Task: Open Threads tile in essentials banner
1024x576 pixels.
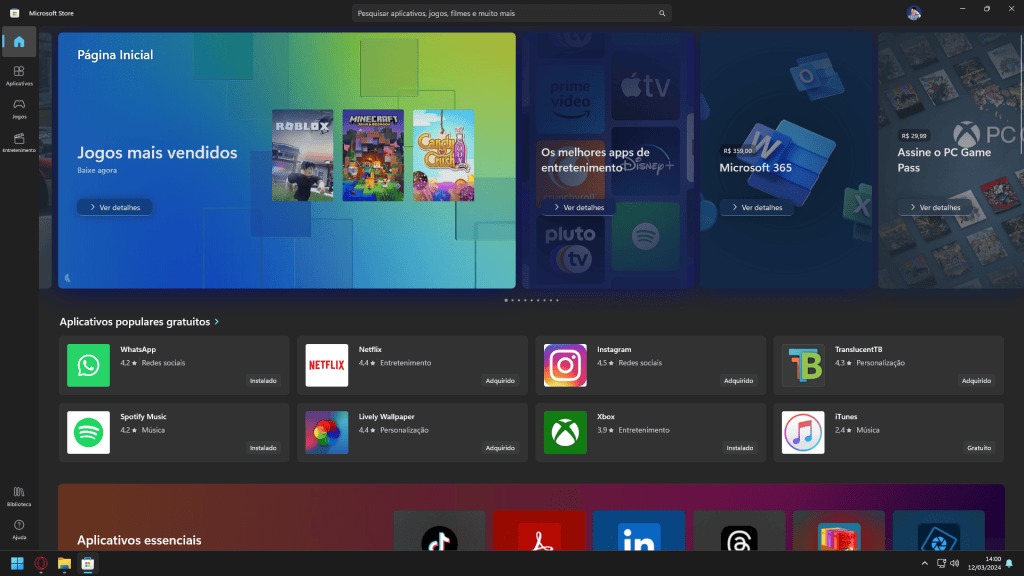Action: point(739,530)
